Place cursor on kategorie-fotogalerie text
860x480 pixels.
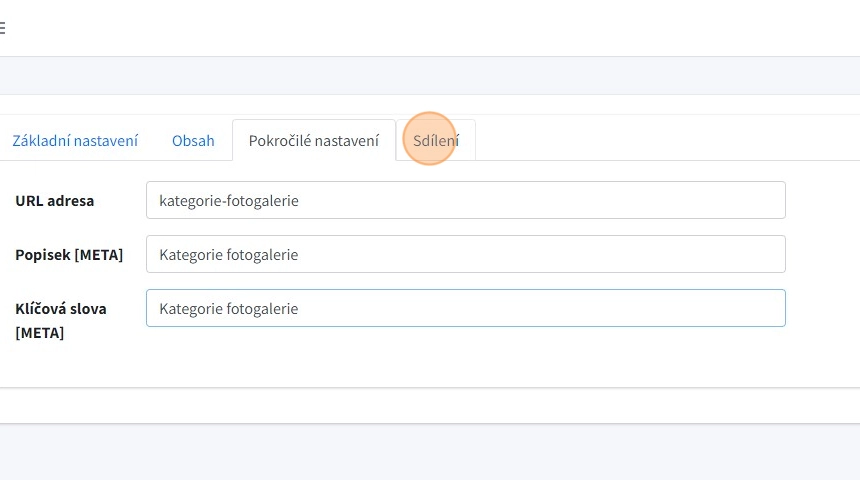[229, 201]
